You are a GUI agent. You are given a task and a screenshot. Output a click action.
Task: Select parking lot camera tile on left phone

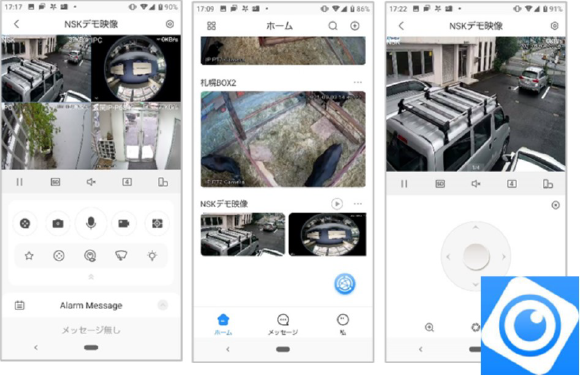[x=46, y=69]
